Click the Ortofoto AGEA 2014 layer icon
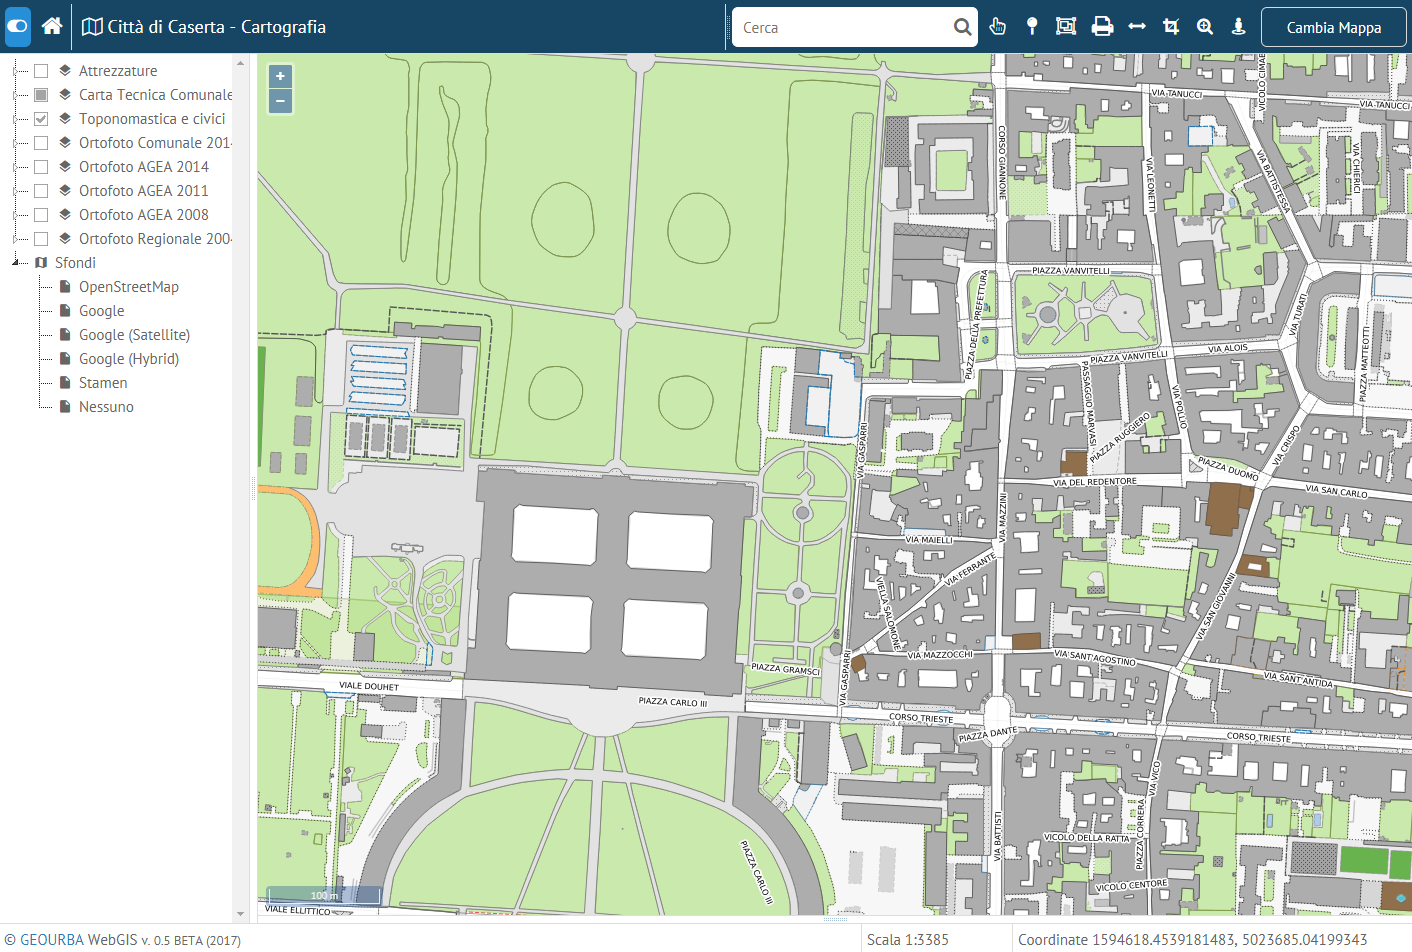 click(x=65, y=167)
